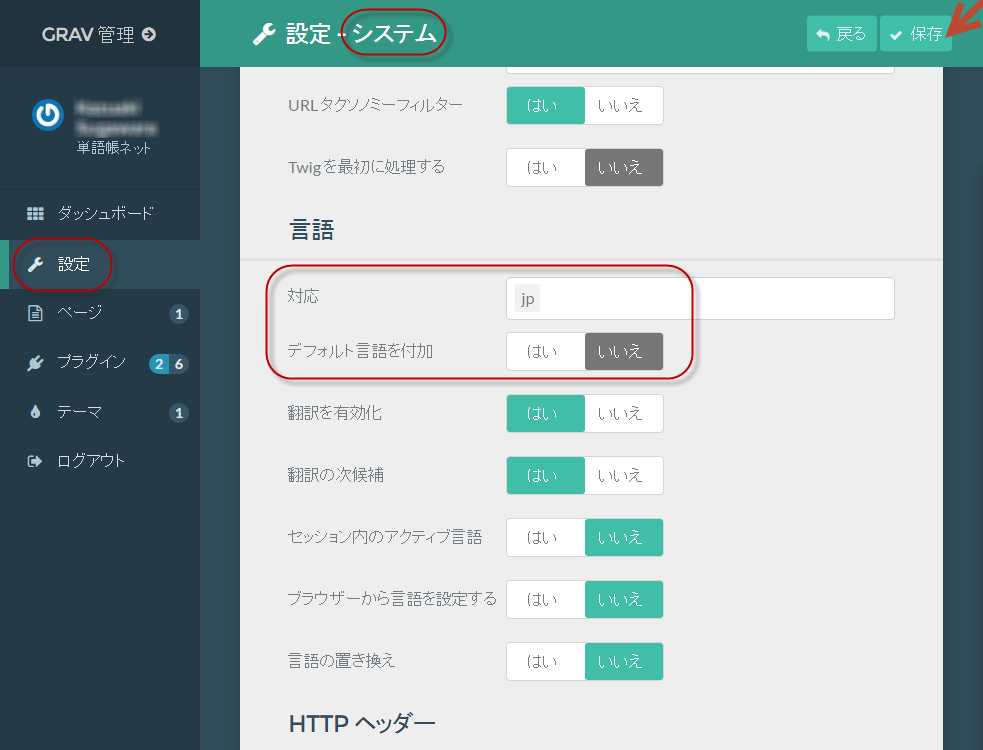Open the プラグイン menu item
983x750 pixels.
click(x=92, y=363)
